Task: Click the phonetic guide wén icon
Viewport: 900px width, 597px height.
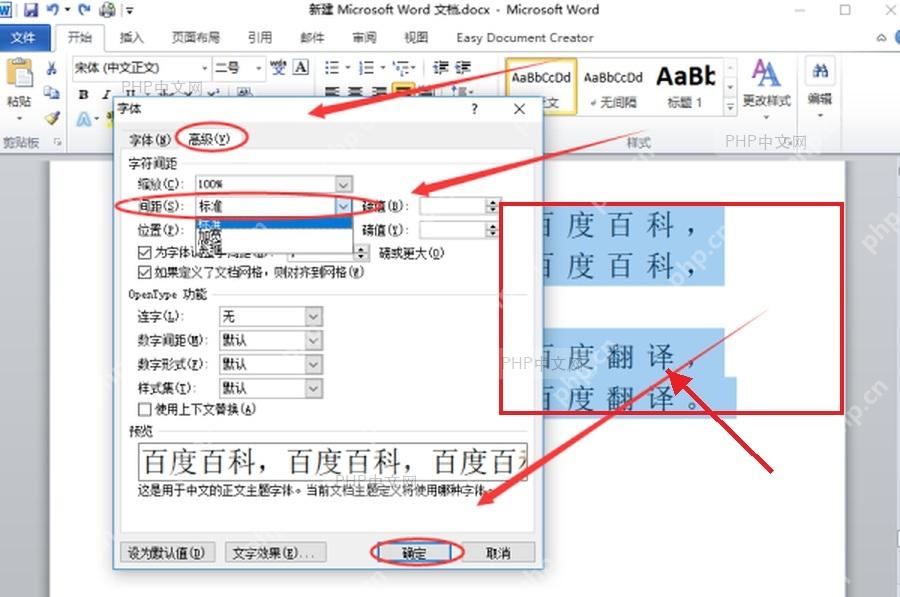Action: pos(278,68)
